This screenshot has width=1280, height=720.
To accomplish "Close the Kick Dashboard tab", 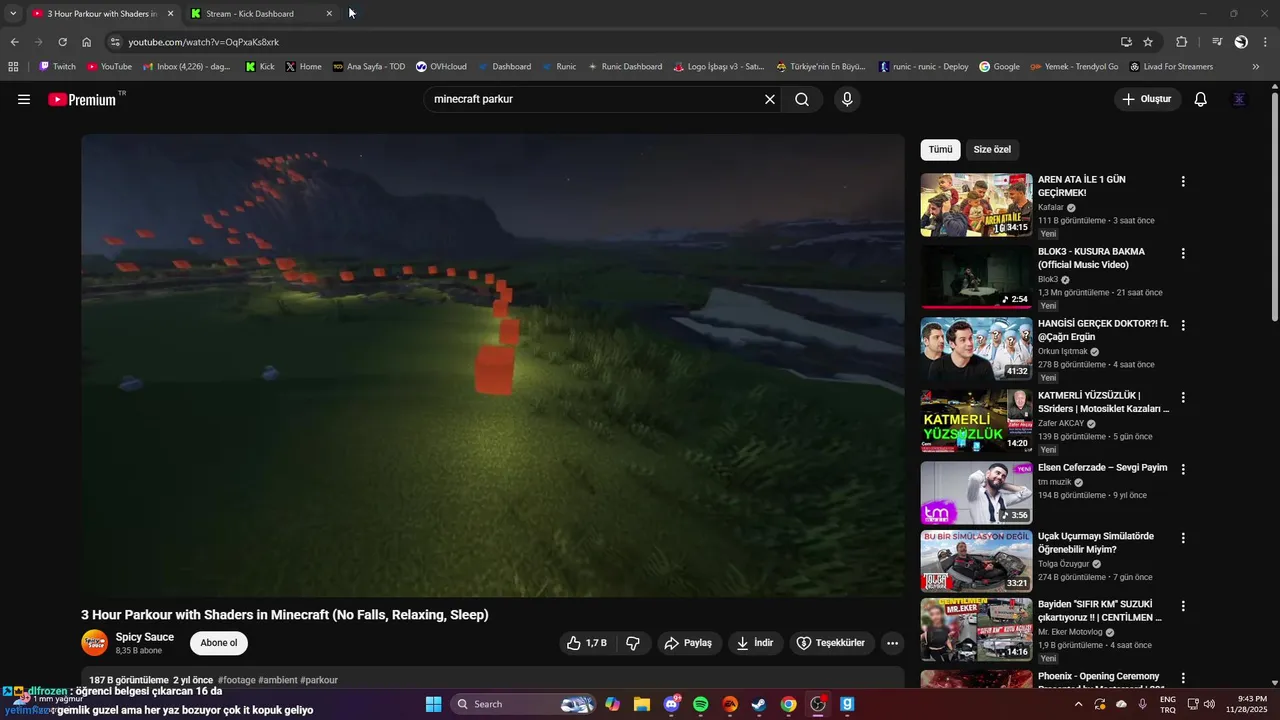I will point(329,14).
